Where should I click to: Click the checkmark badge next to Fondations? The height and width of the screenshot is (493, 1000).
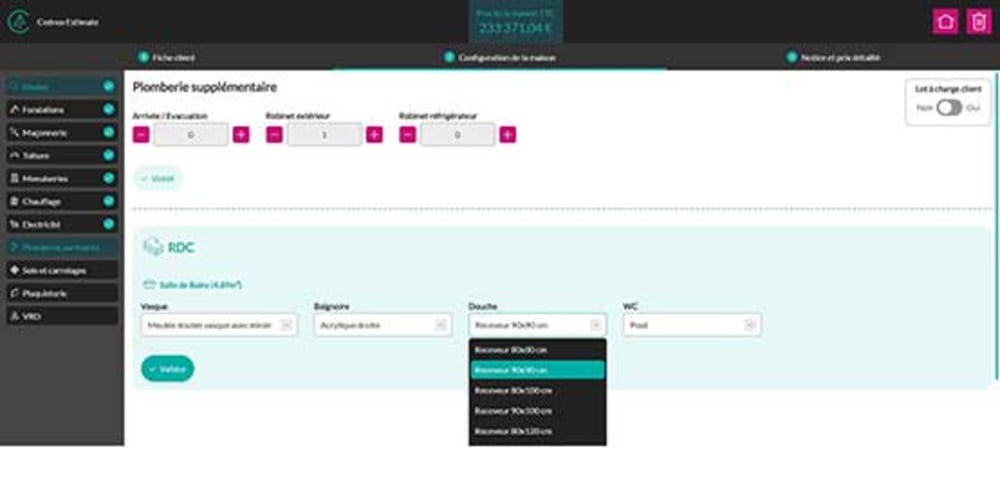[x=108, y=109]
